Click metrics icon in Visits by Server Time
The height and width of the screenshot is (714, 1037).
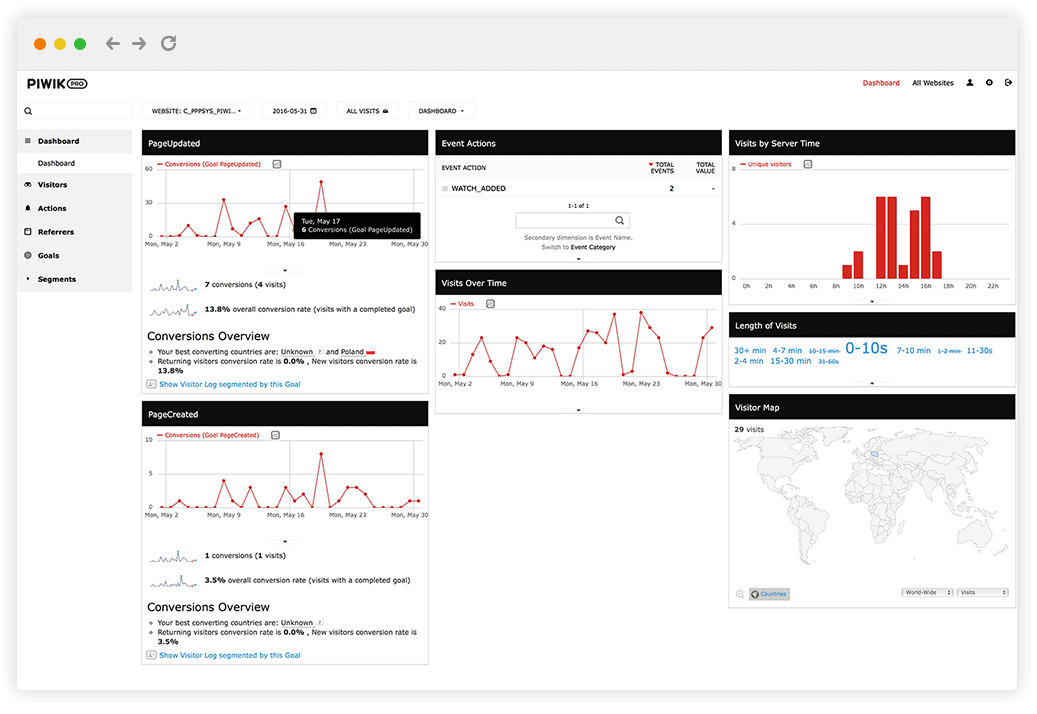click(808, 164)
